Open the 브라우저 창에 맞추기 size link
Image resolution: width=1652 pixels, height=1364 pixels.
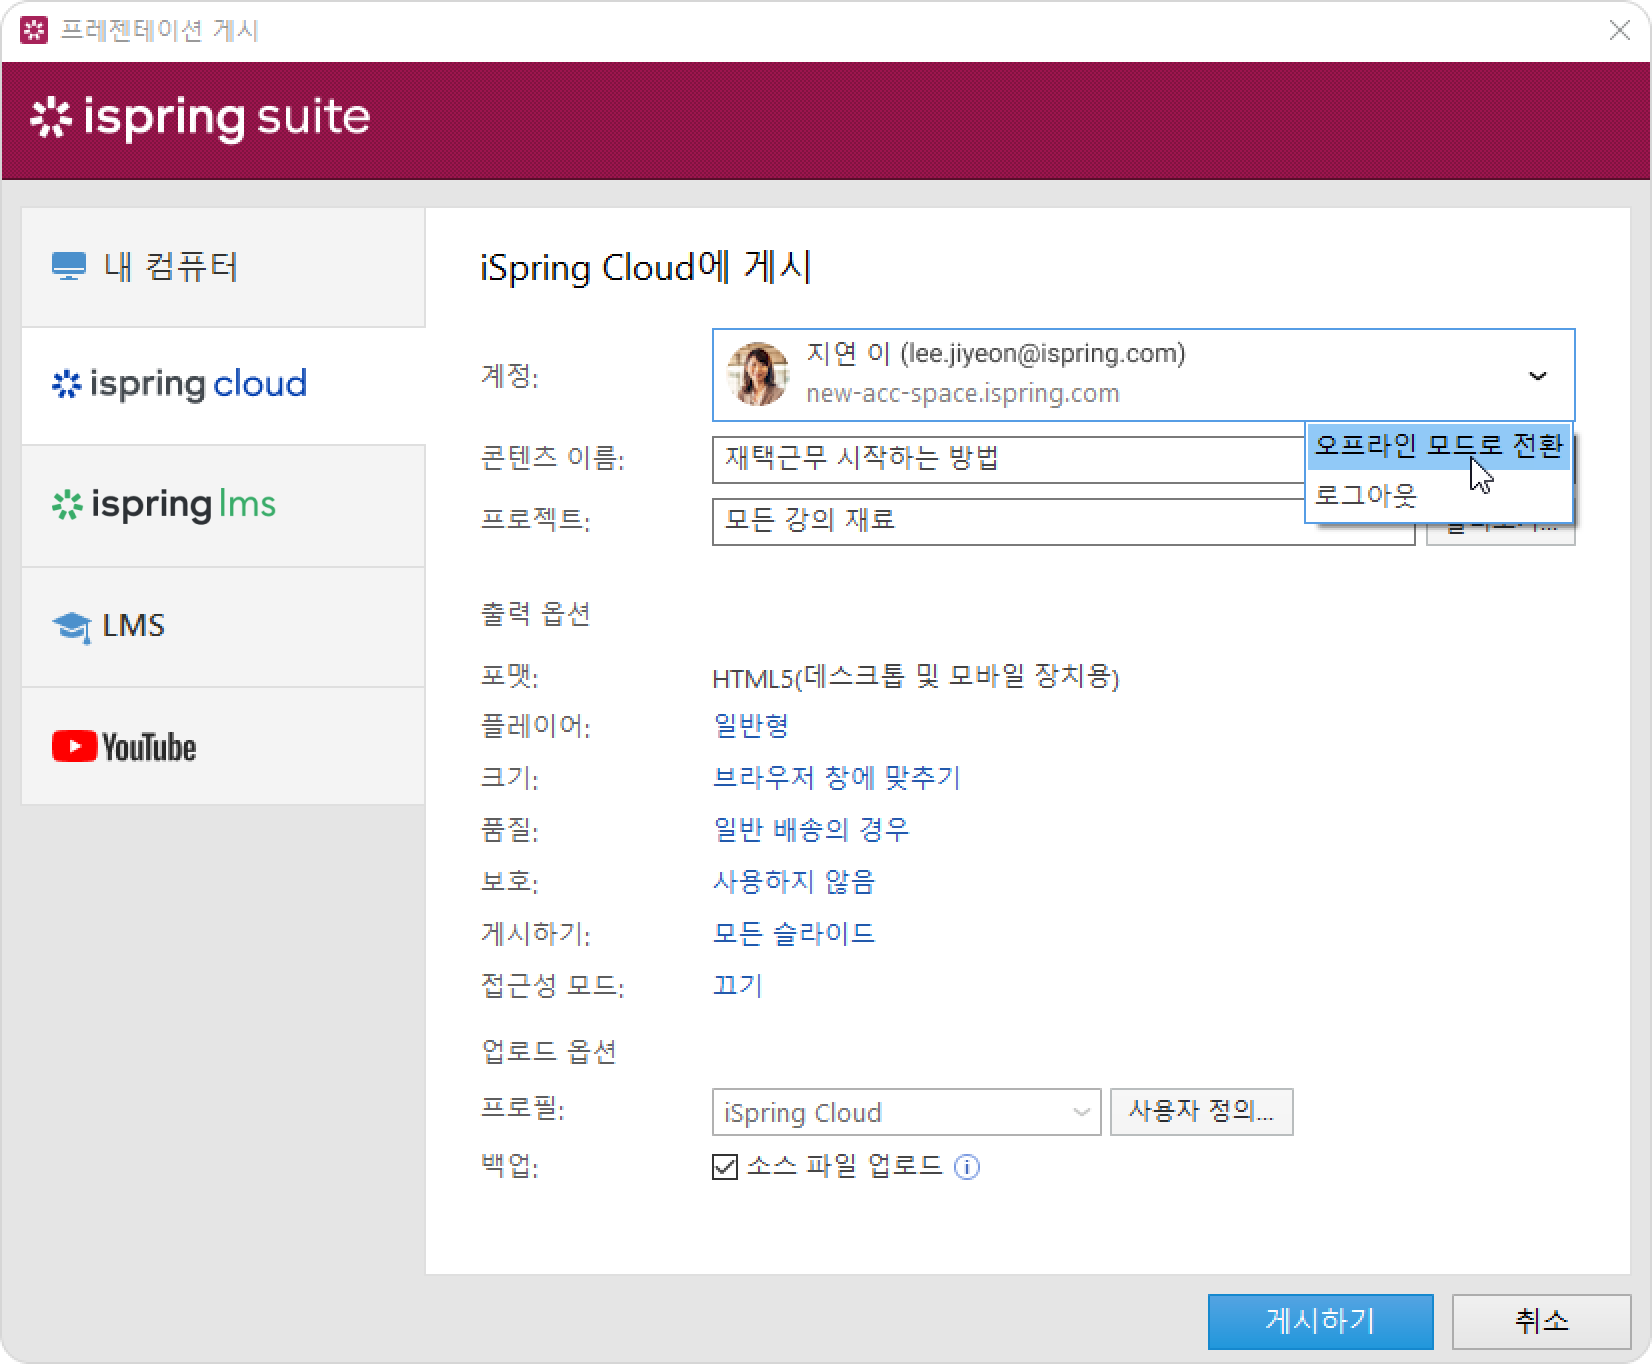pyautogui.click(x=836, y=778)
